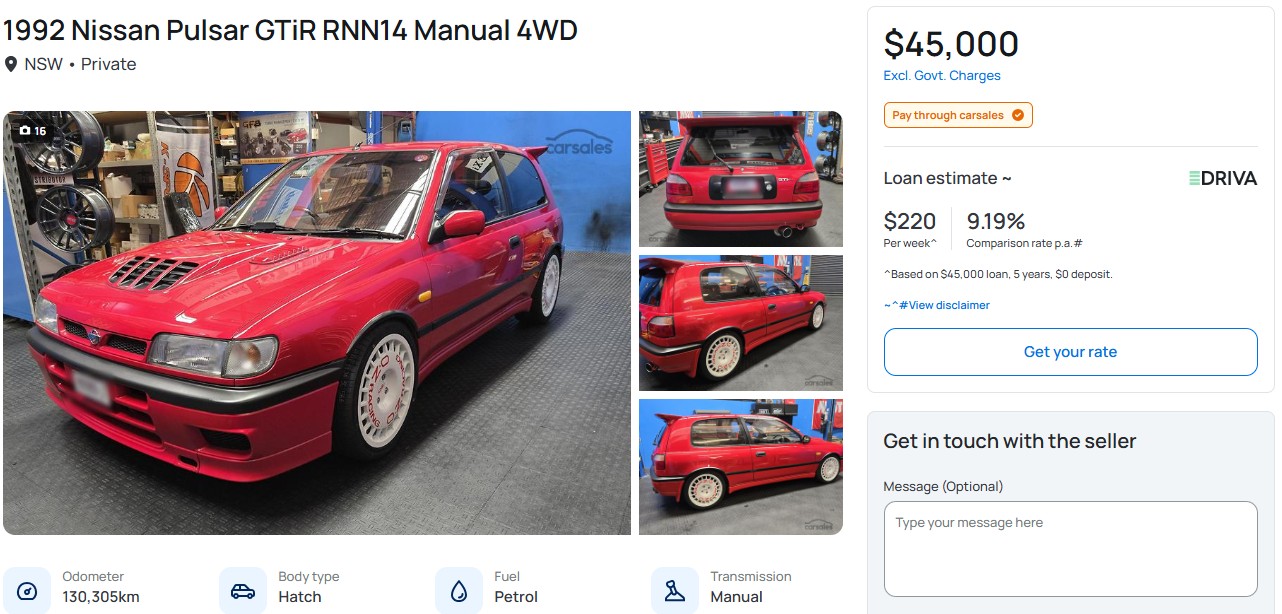Click the body type car icon
Viewport: 1282px width, 614px height.
pyautogui.click(x=243, y=591)
